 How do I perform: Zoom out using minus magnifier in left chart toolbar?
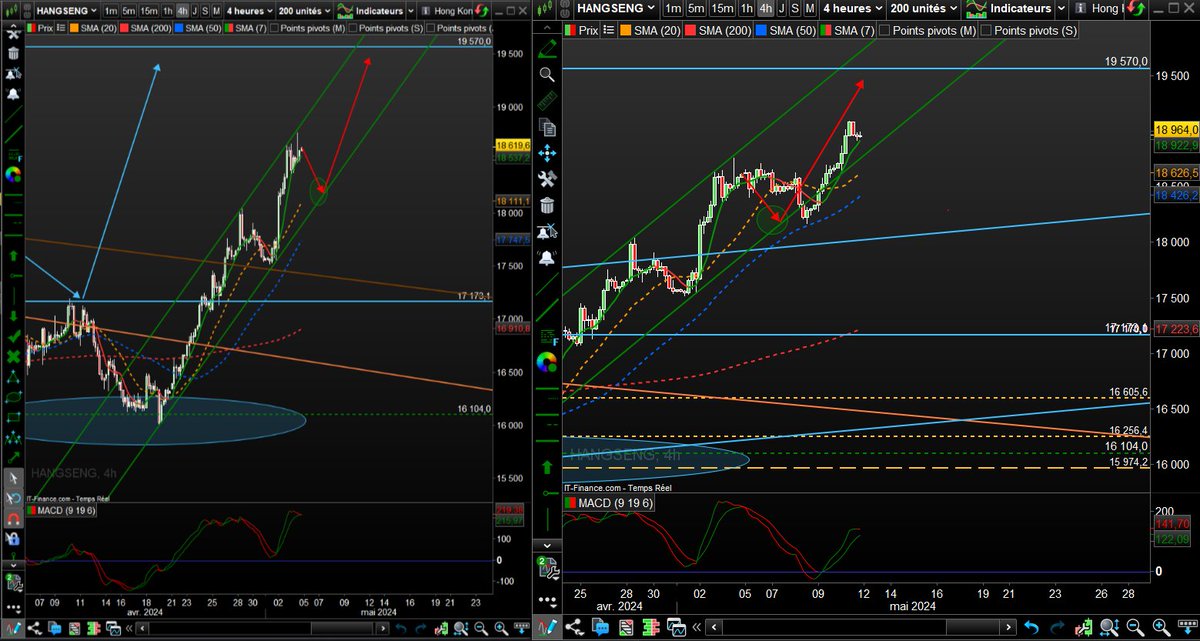pyautogui.click(x=482, y=629)
